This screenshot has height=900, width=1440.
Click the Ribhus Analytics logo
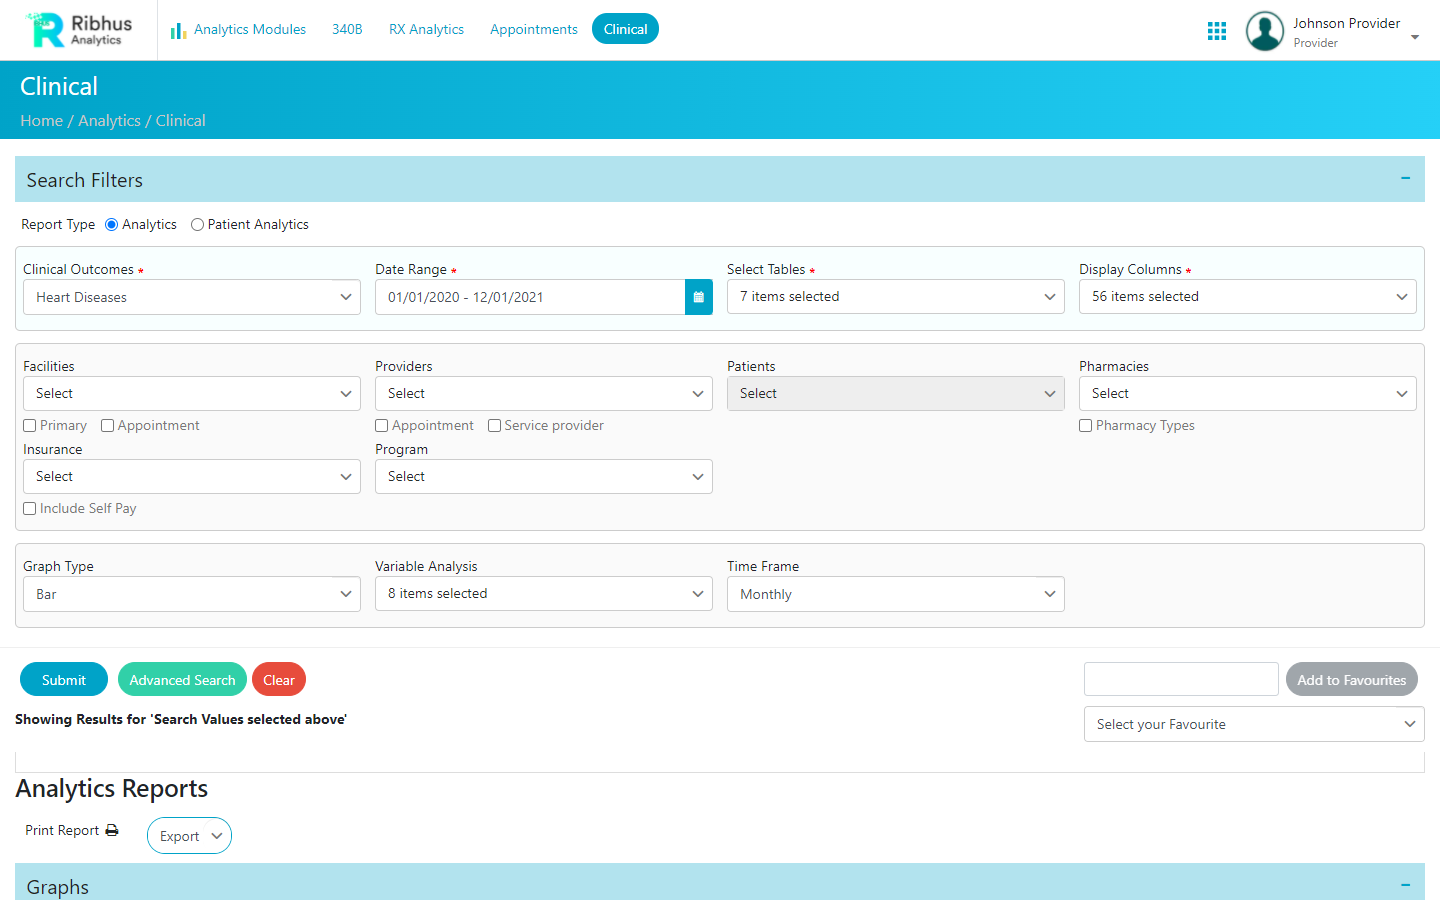[79, 30]
